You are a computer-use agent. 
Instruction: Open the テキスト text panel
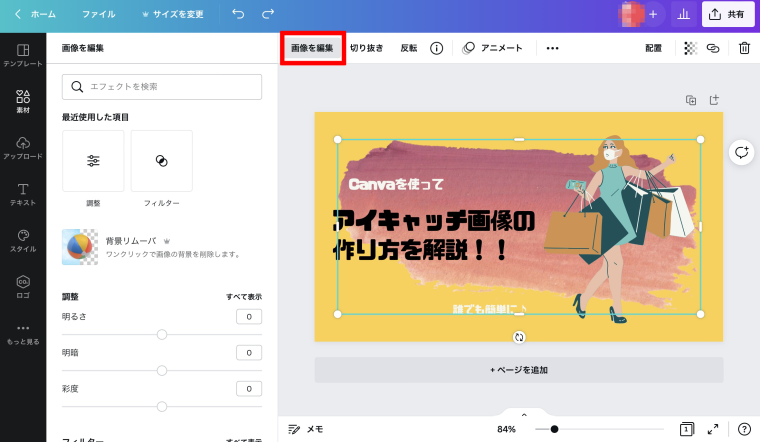[23, 194]
